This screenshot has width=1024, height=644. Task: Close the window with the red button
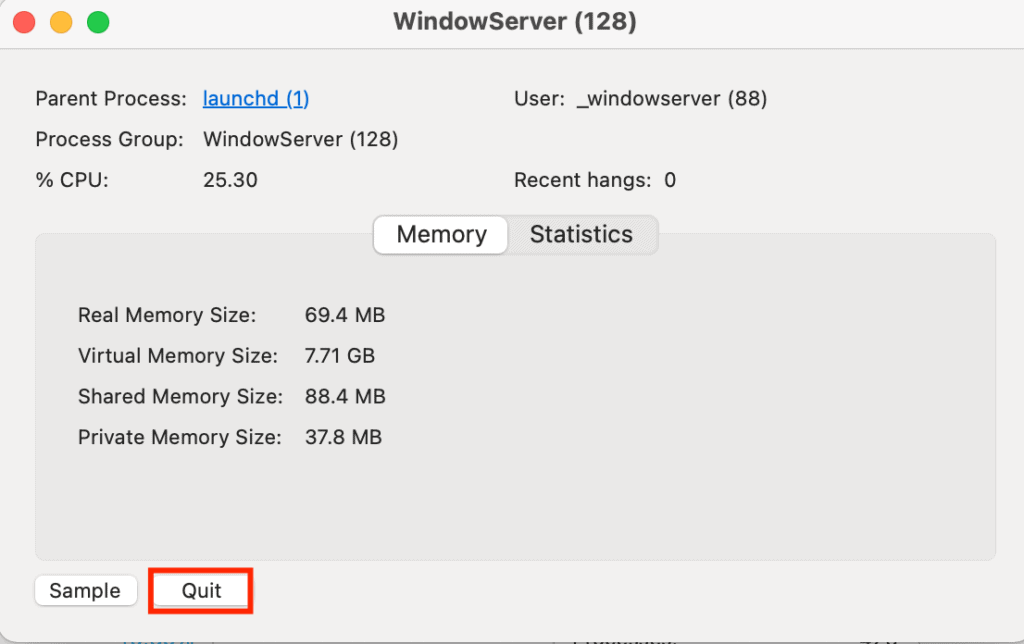click(x=24, y=22)
